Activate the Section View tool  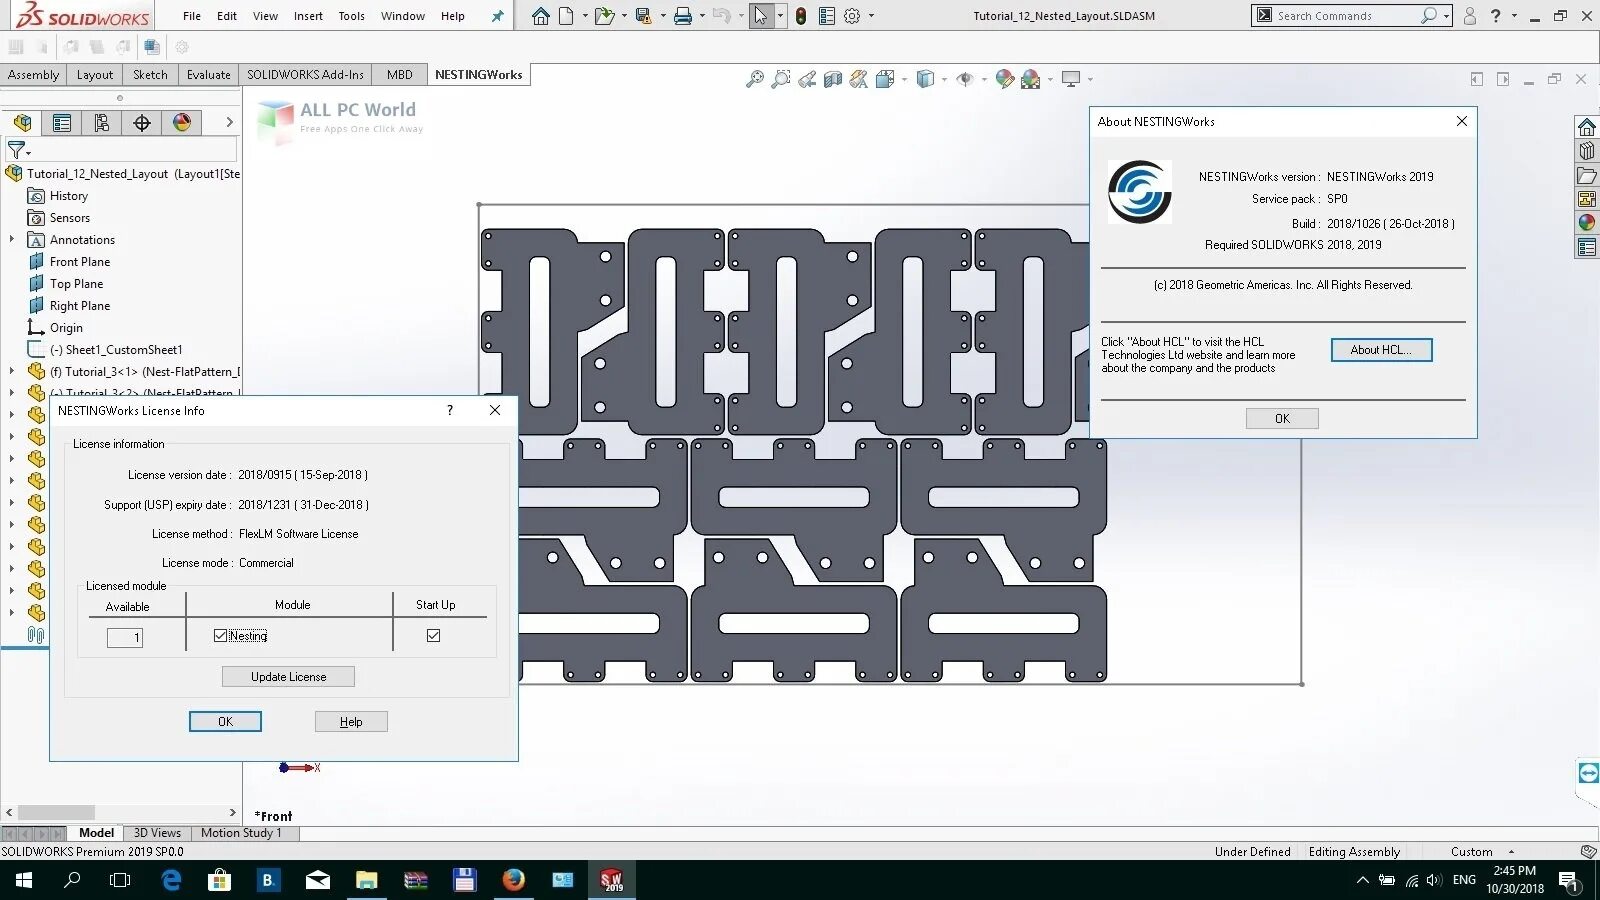833,79
